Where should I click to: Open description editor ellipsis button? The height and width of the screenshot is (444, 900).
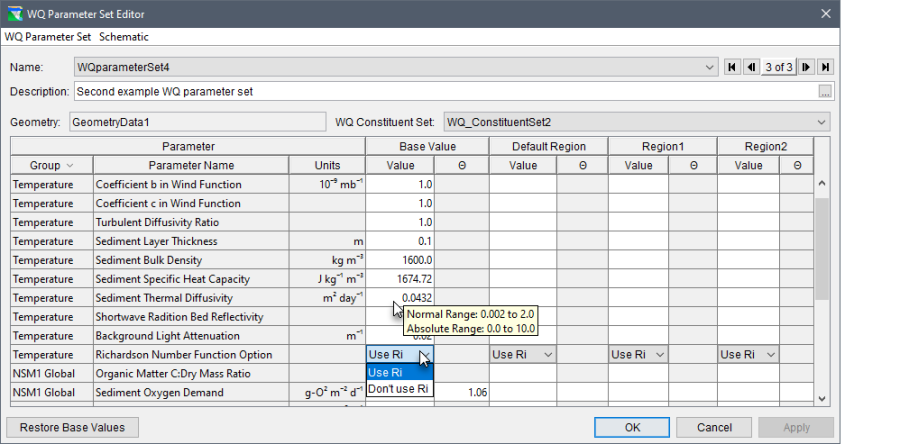click(x=825, y=92)
